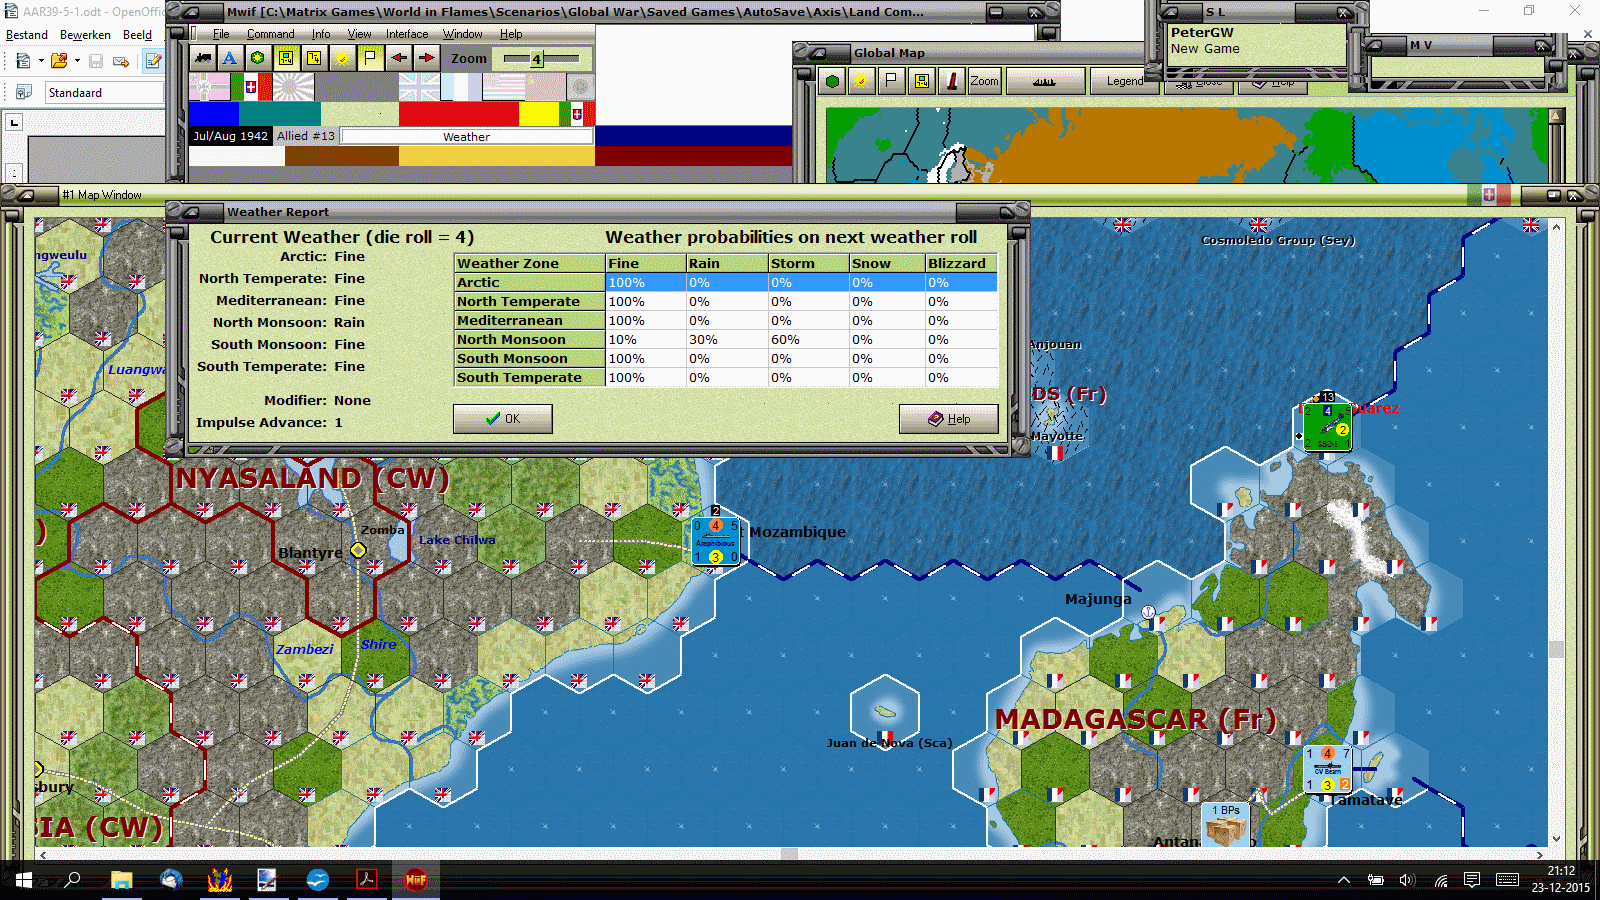Click the yellow stacked units toolbar icon
1600x900 pixels.
click(x=314, y=58)
